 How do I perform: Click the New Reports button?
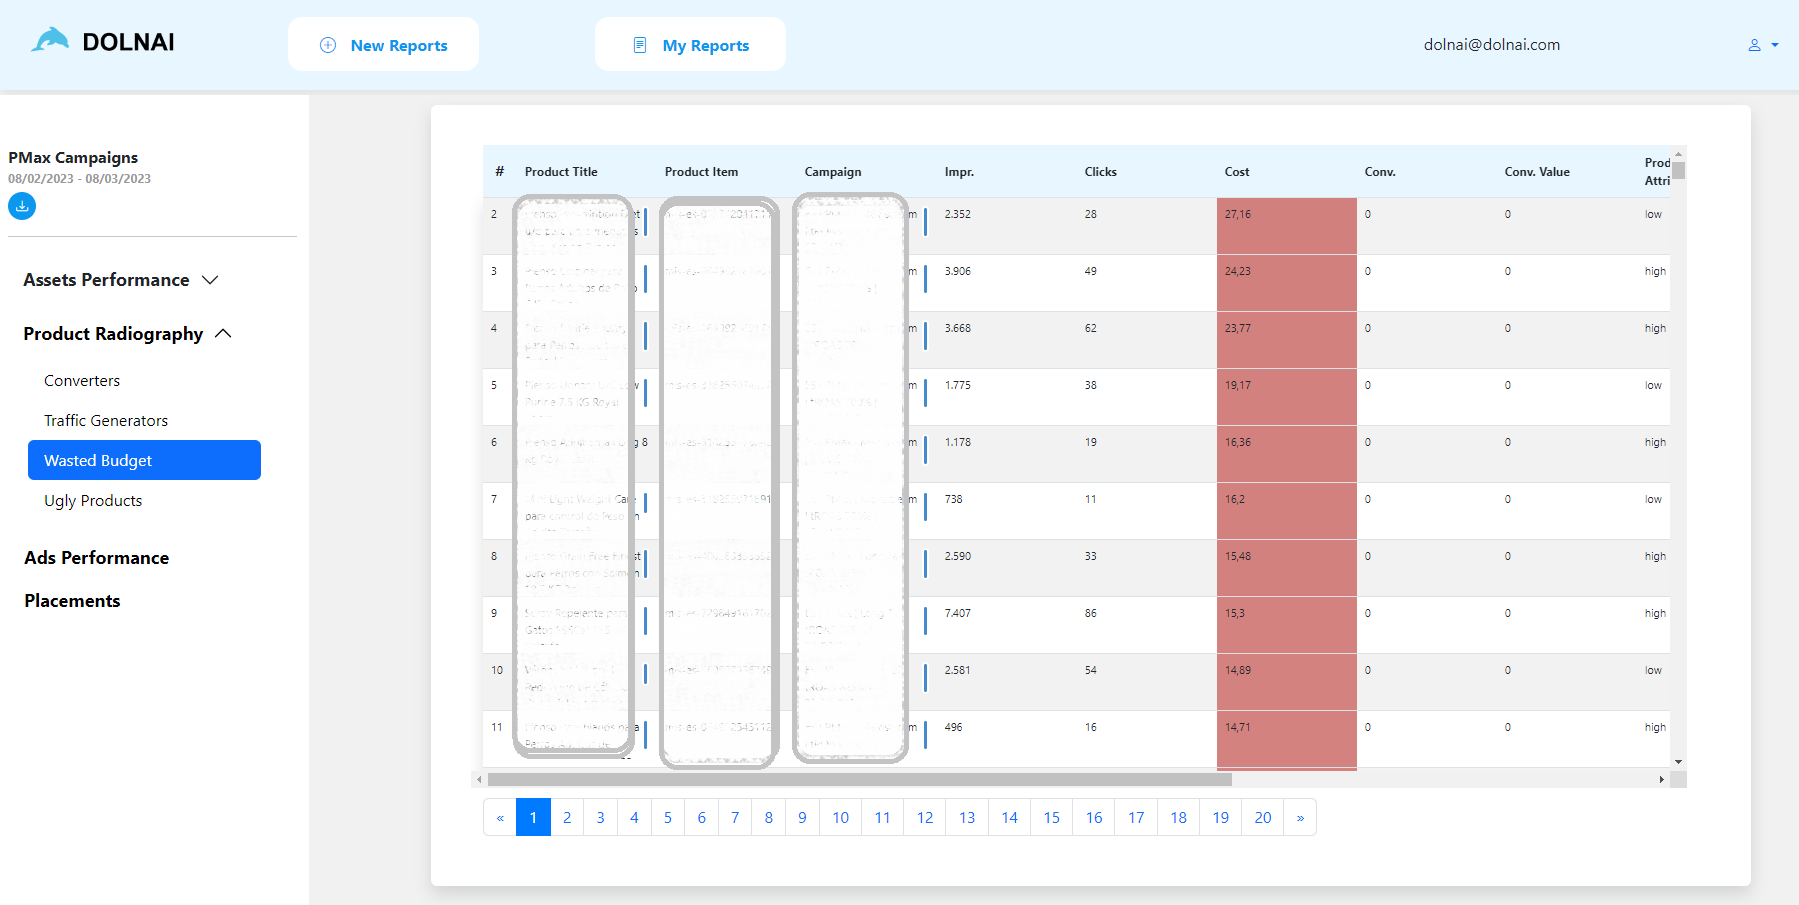pos(383,44)
